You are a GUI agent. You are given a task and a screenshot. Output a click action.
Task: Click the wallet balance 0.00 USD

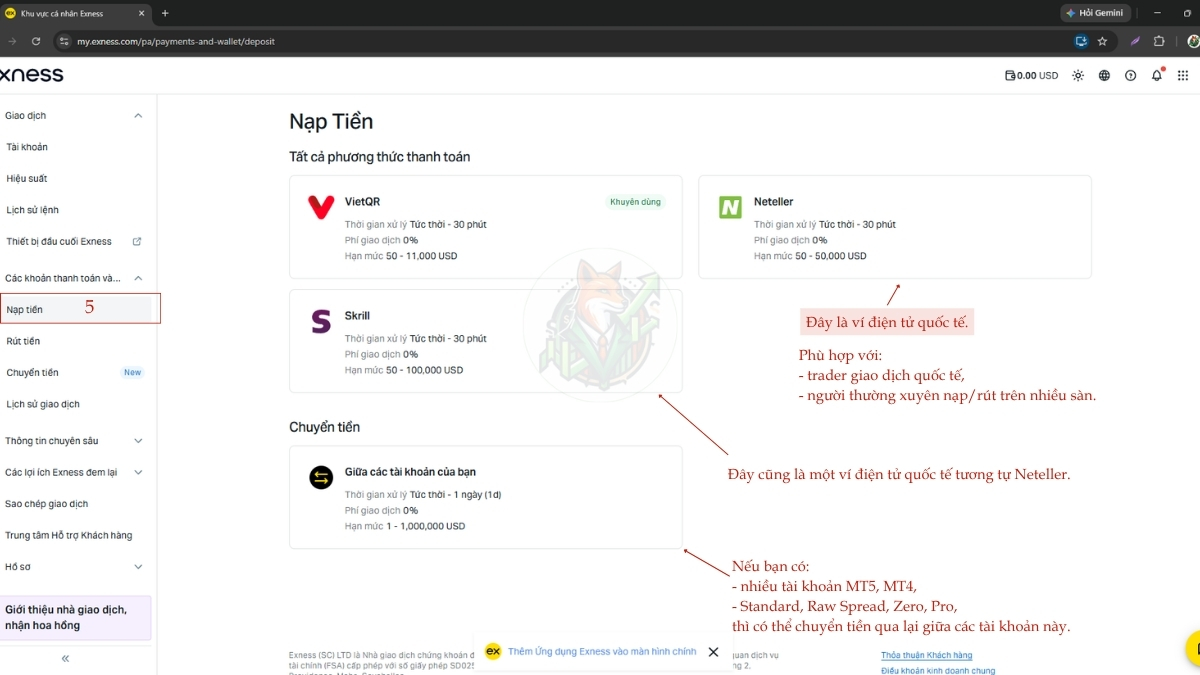pyautogui.click(x=1031, y=75)
